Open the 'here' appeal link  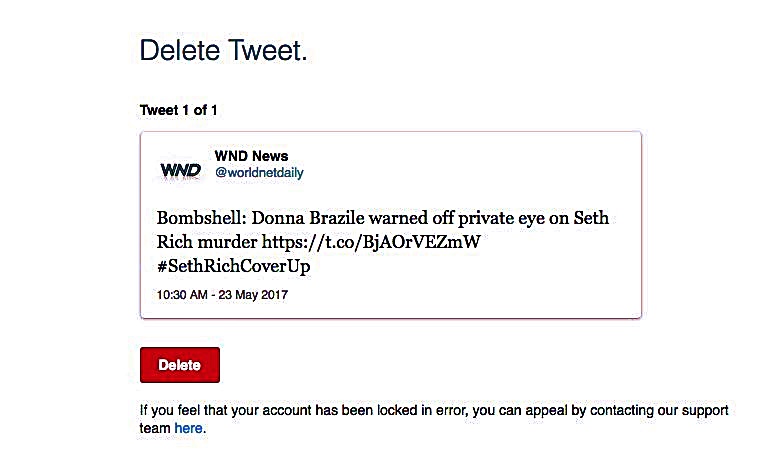(x=188, y=428)
